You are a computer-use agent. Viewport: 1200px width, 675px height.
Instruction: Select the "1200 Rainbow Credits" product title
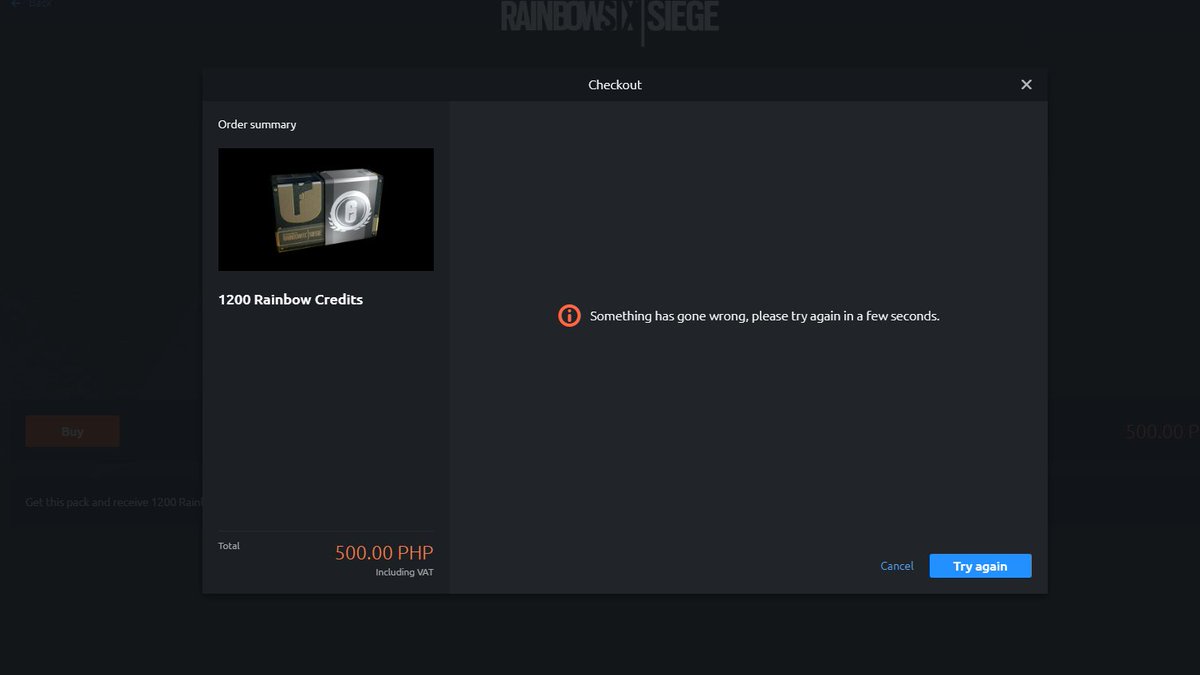pyautogui.click(x=290, y=300)
